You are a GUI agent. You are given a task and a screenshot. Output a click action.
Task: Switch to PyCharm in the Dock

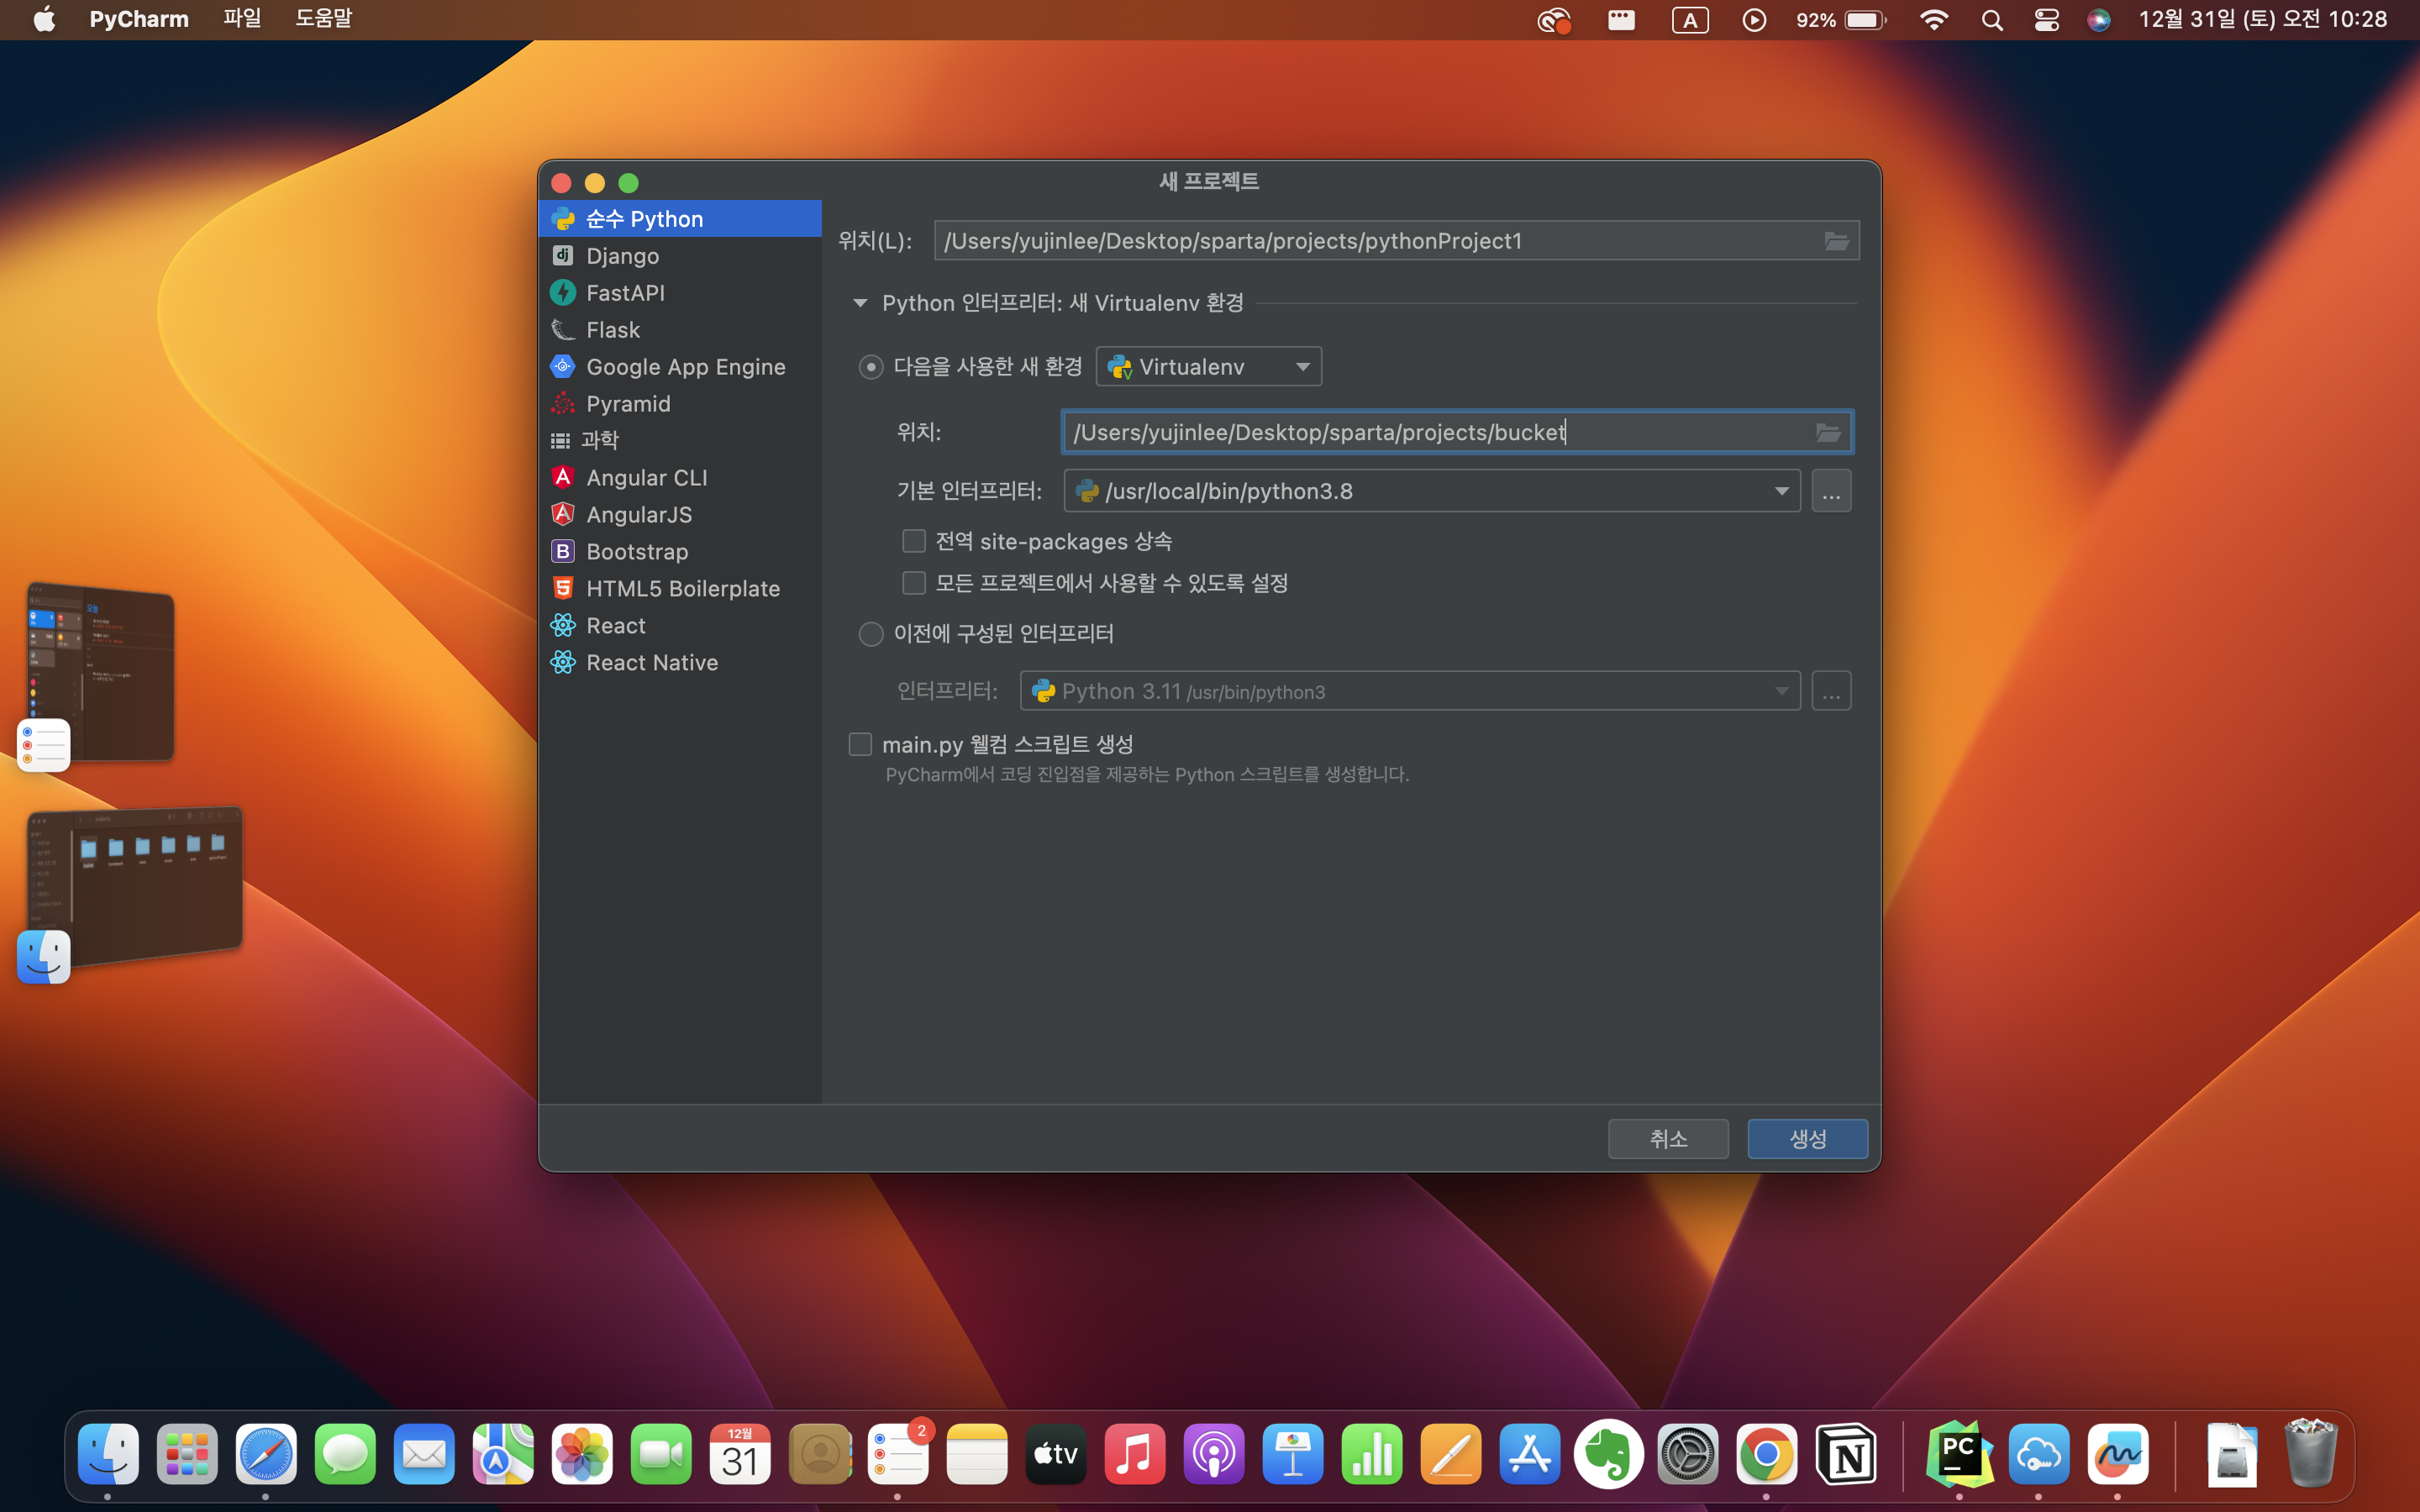click(x=1959, y=1454)
